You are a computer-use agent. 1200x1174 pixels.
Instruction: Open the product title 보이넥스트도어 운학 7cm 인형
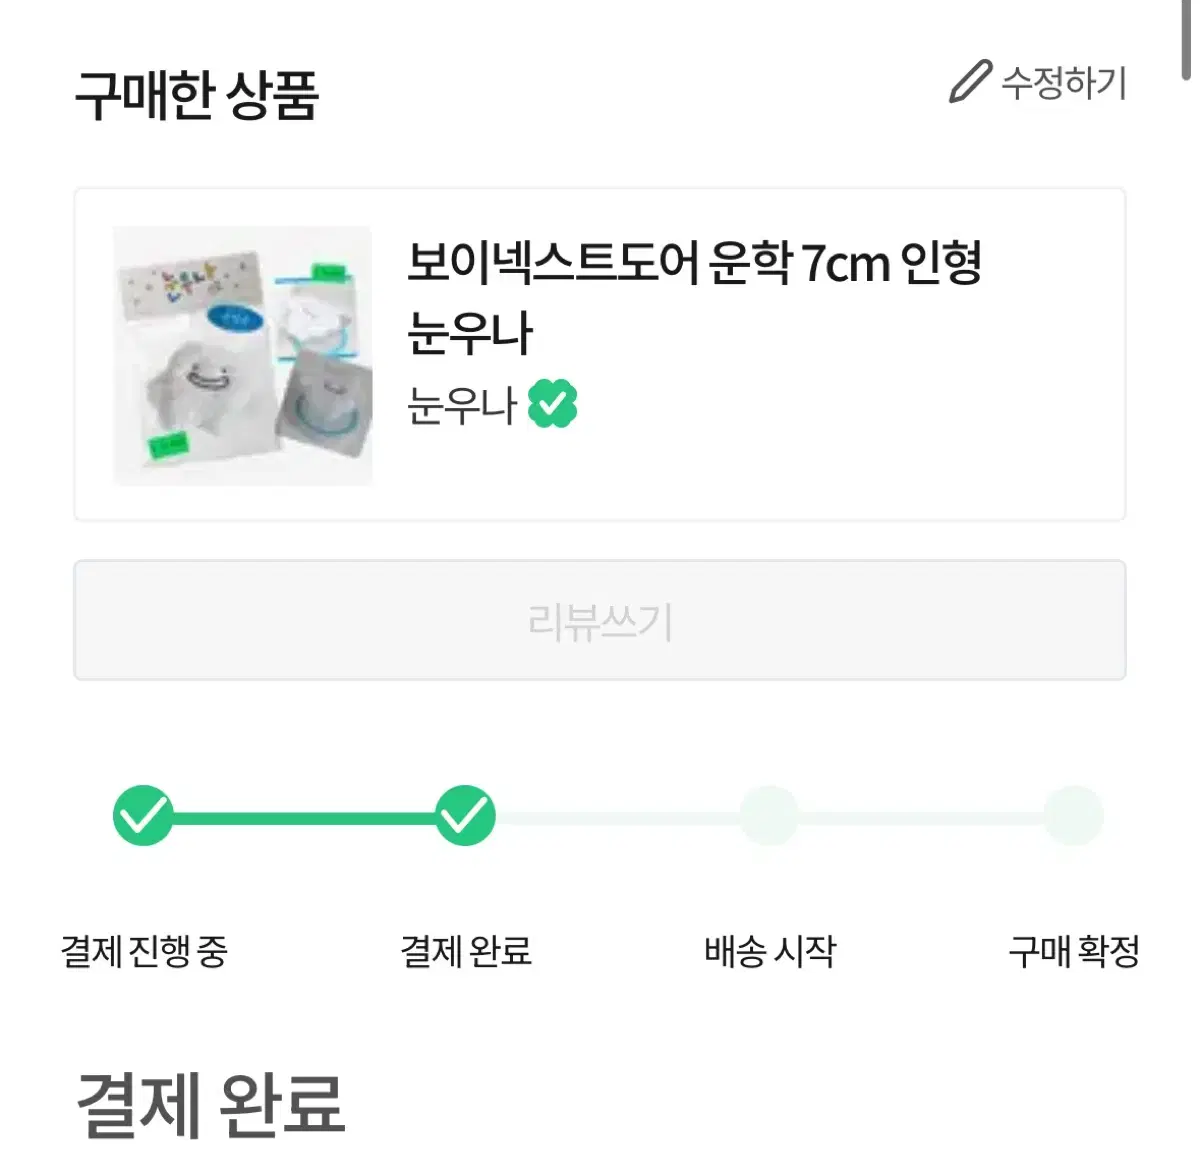[x=694, y=262]
